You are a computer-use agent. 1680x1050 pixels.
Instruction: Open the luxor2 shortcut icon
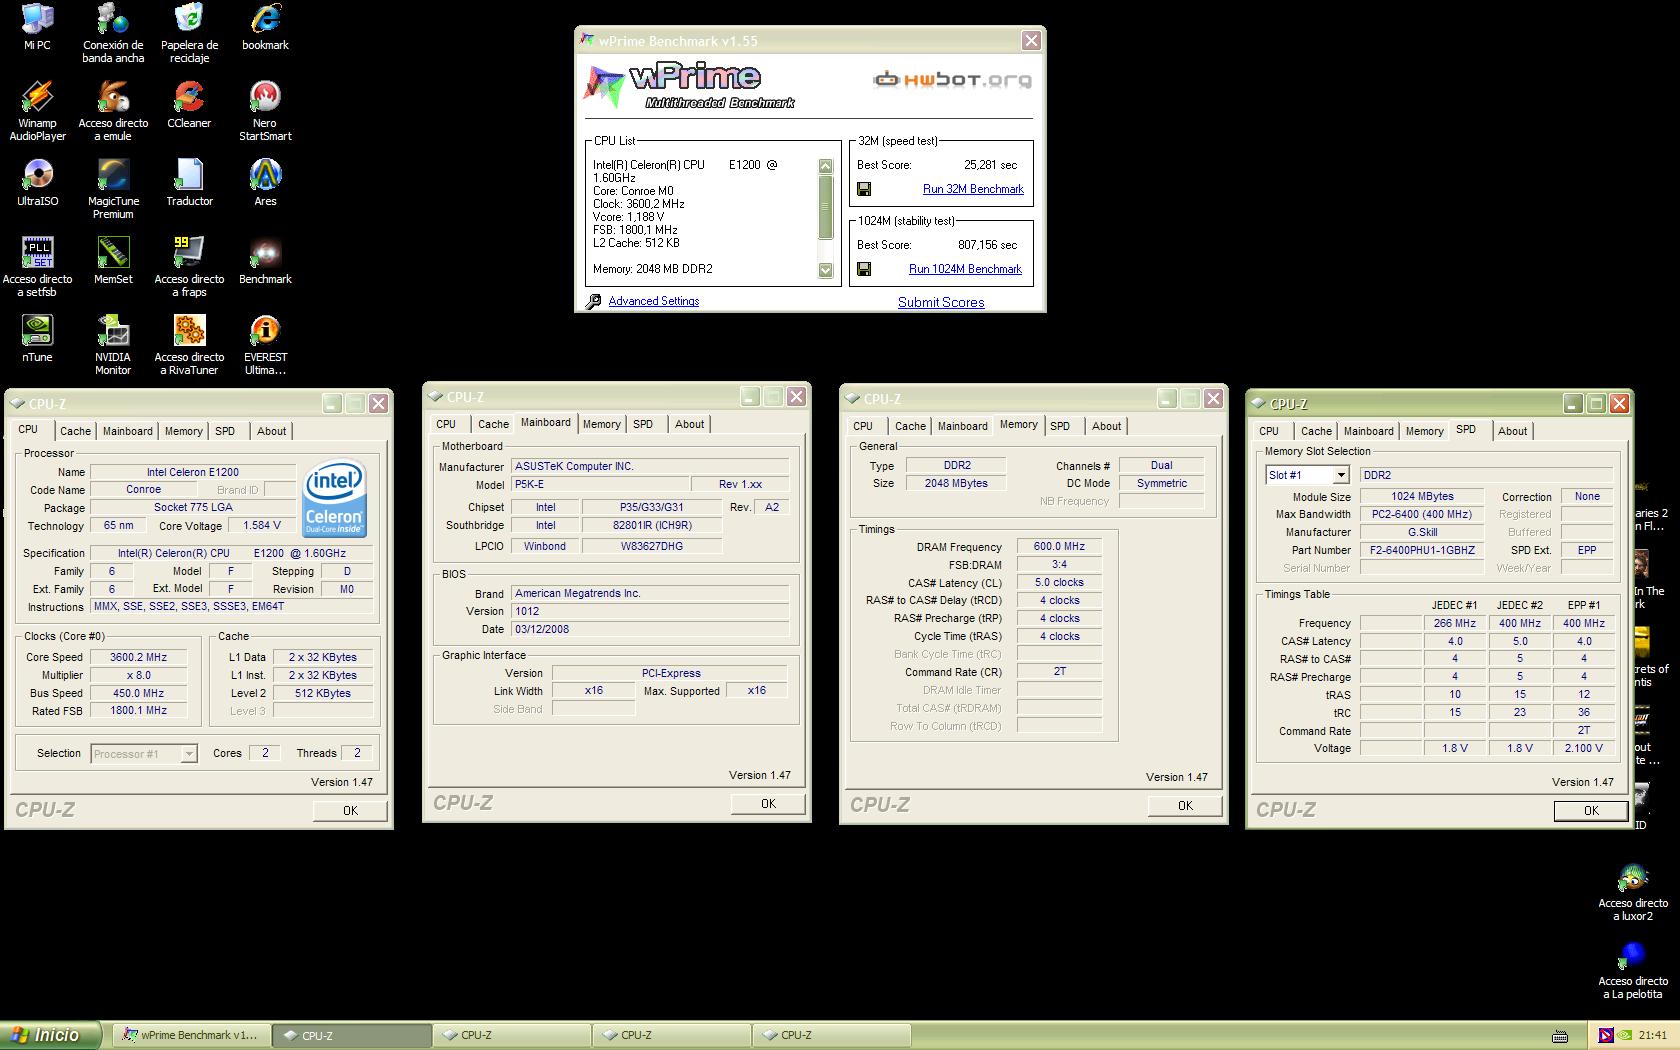click(1633, 892)
